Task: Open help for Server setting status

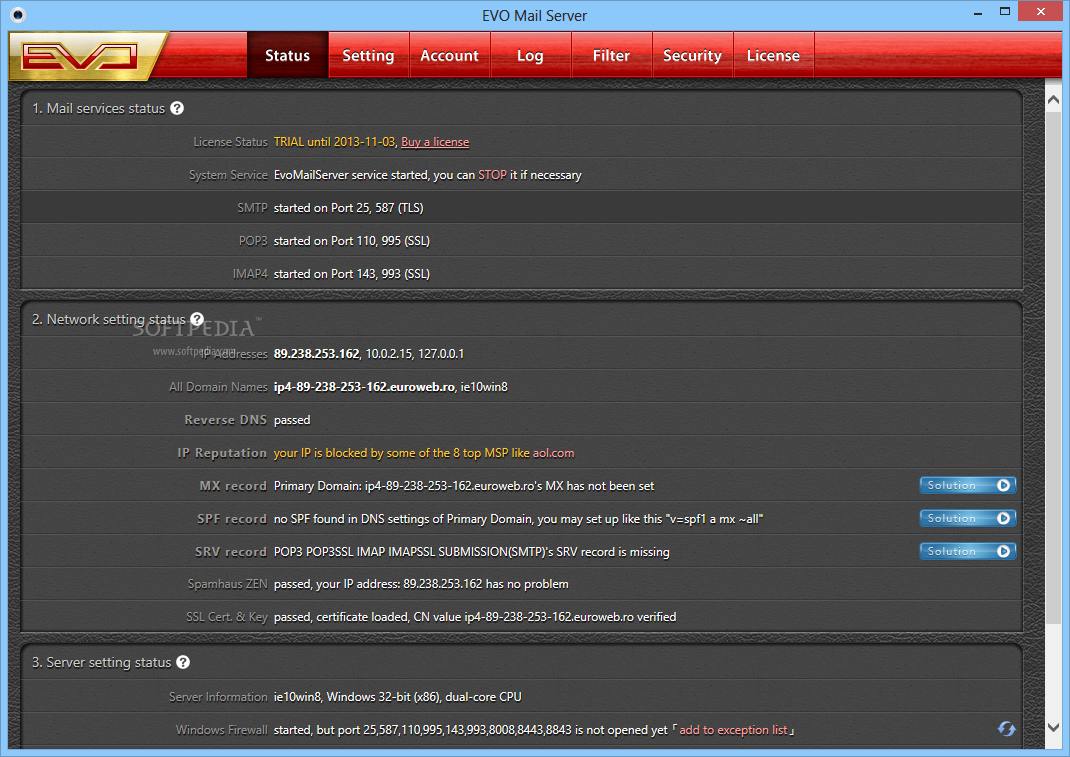Action: pyautogui.click(x=183, y=662)
